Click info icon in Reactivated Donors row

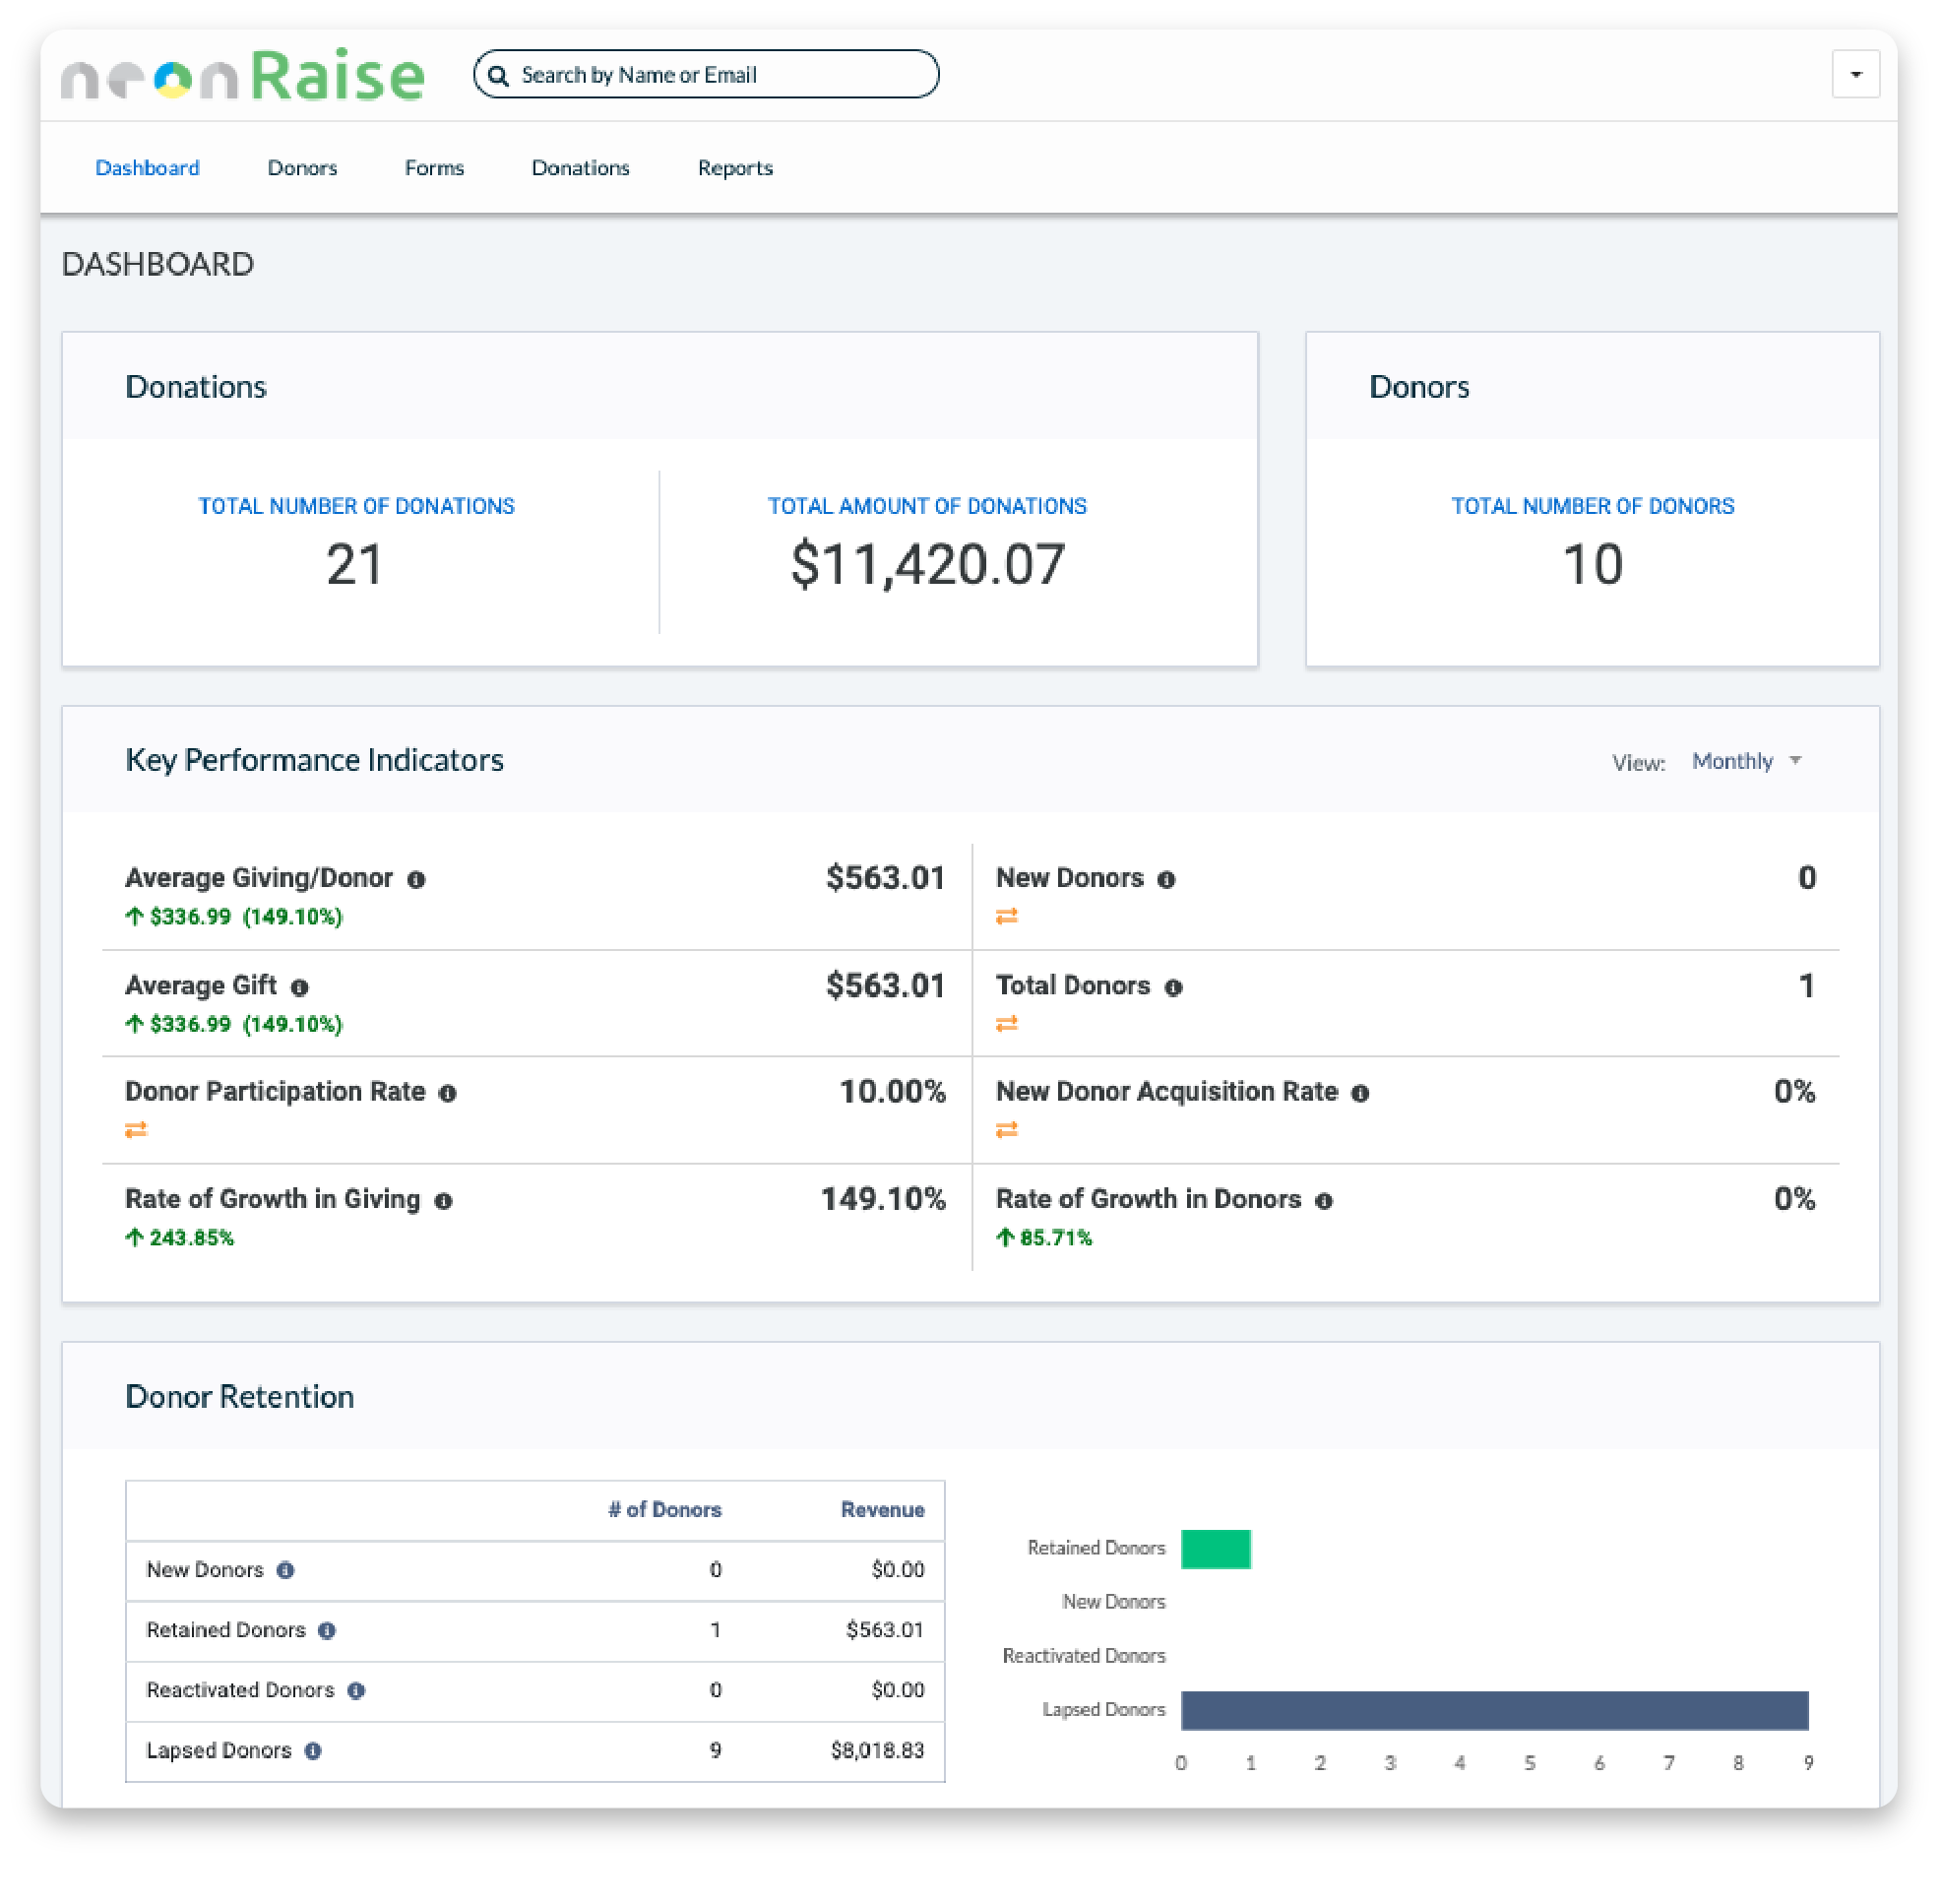(x=356, y=1691)
